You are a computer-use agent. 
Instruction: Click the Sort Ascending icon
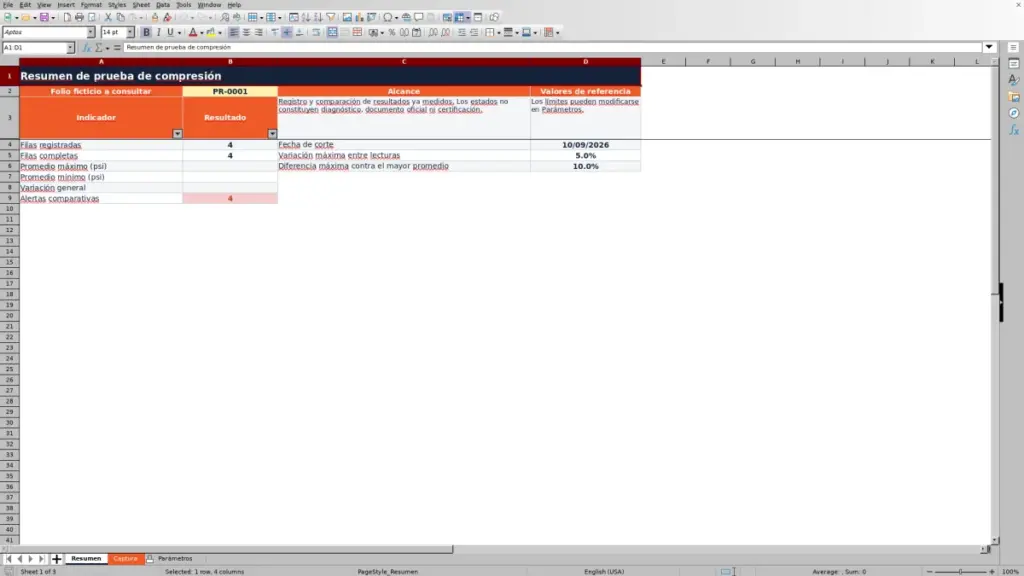coord(306,17)
